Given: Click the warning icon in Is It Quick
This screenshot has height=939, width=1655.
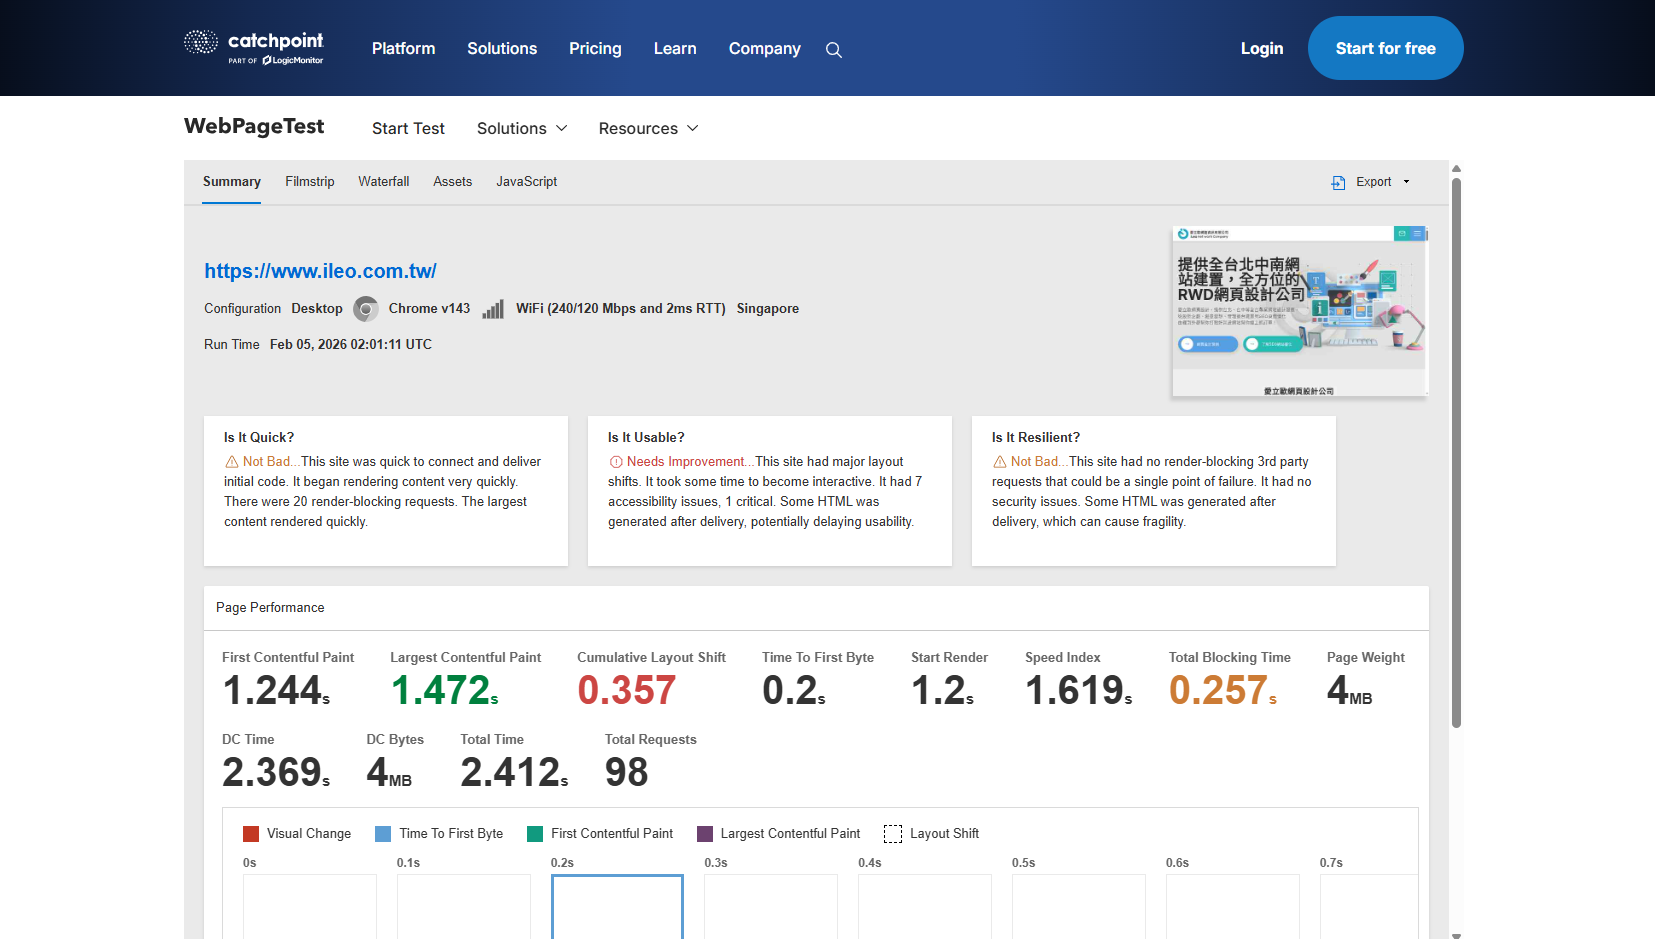Looking at the screenshot, I should 232,462.
